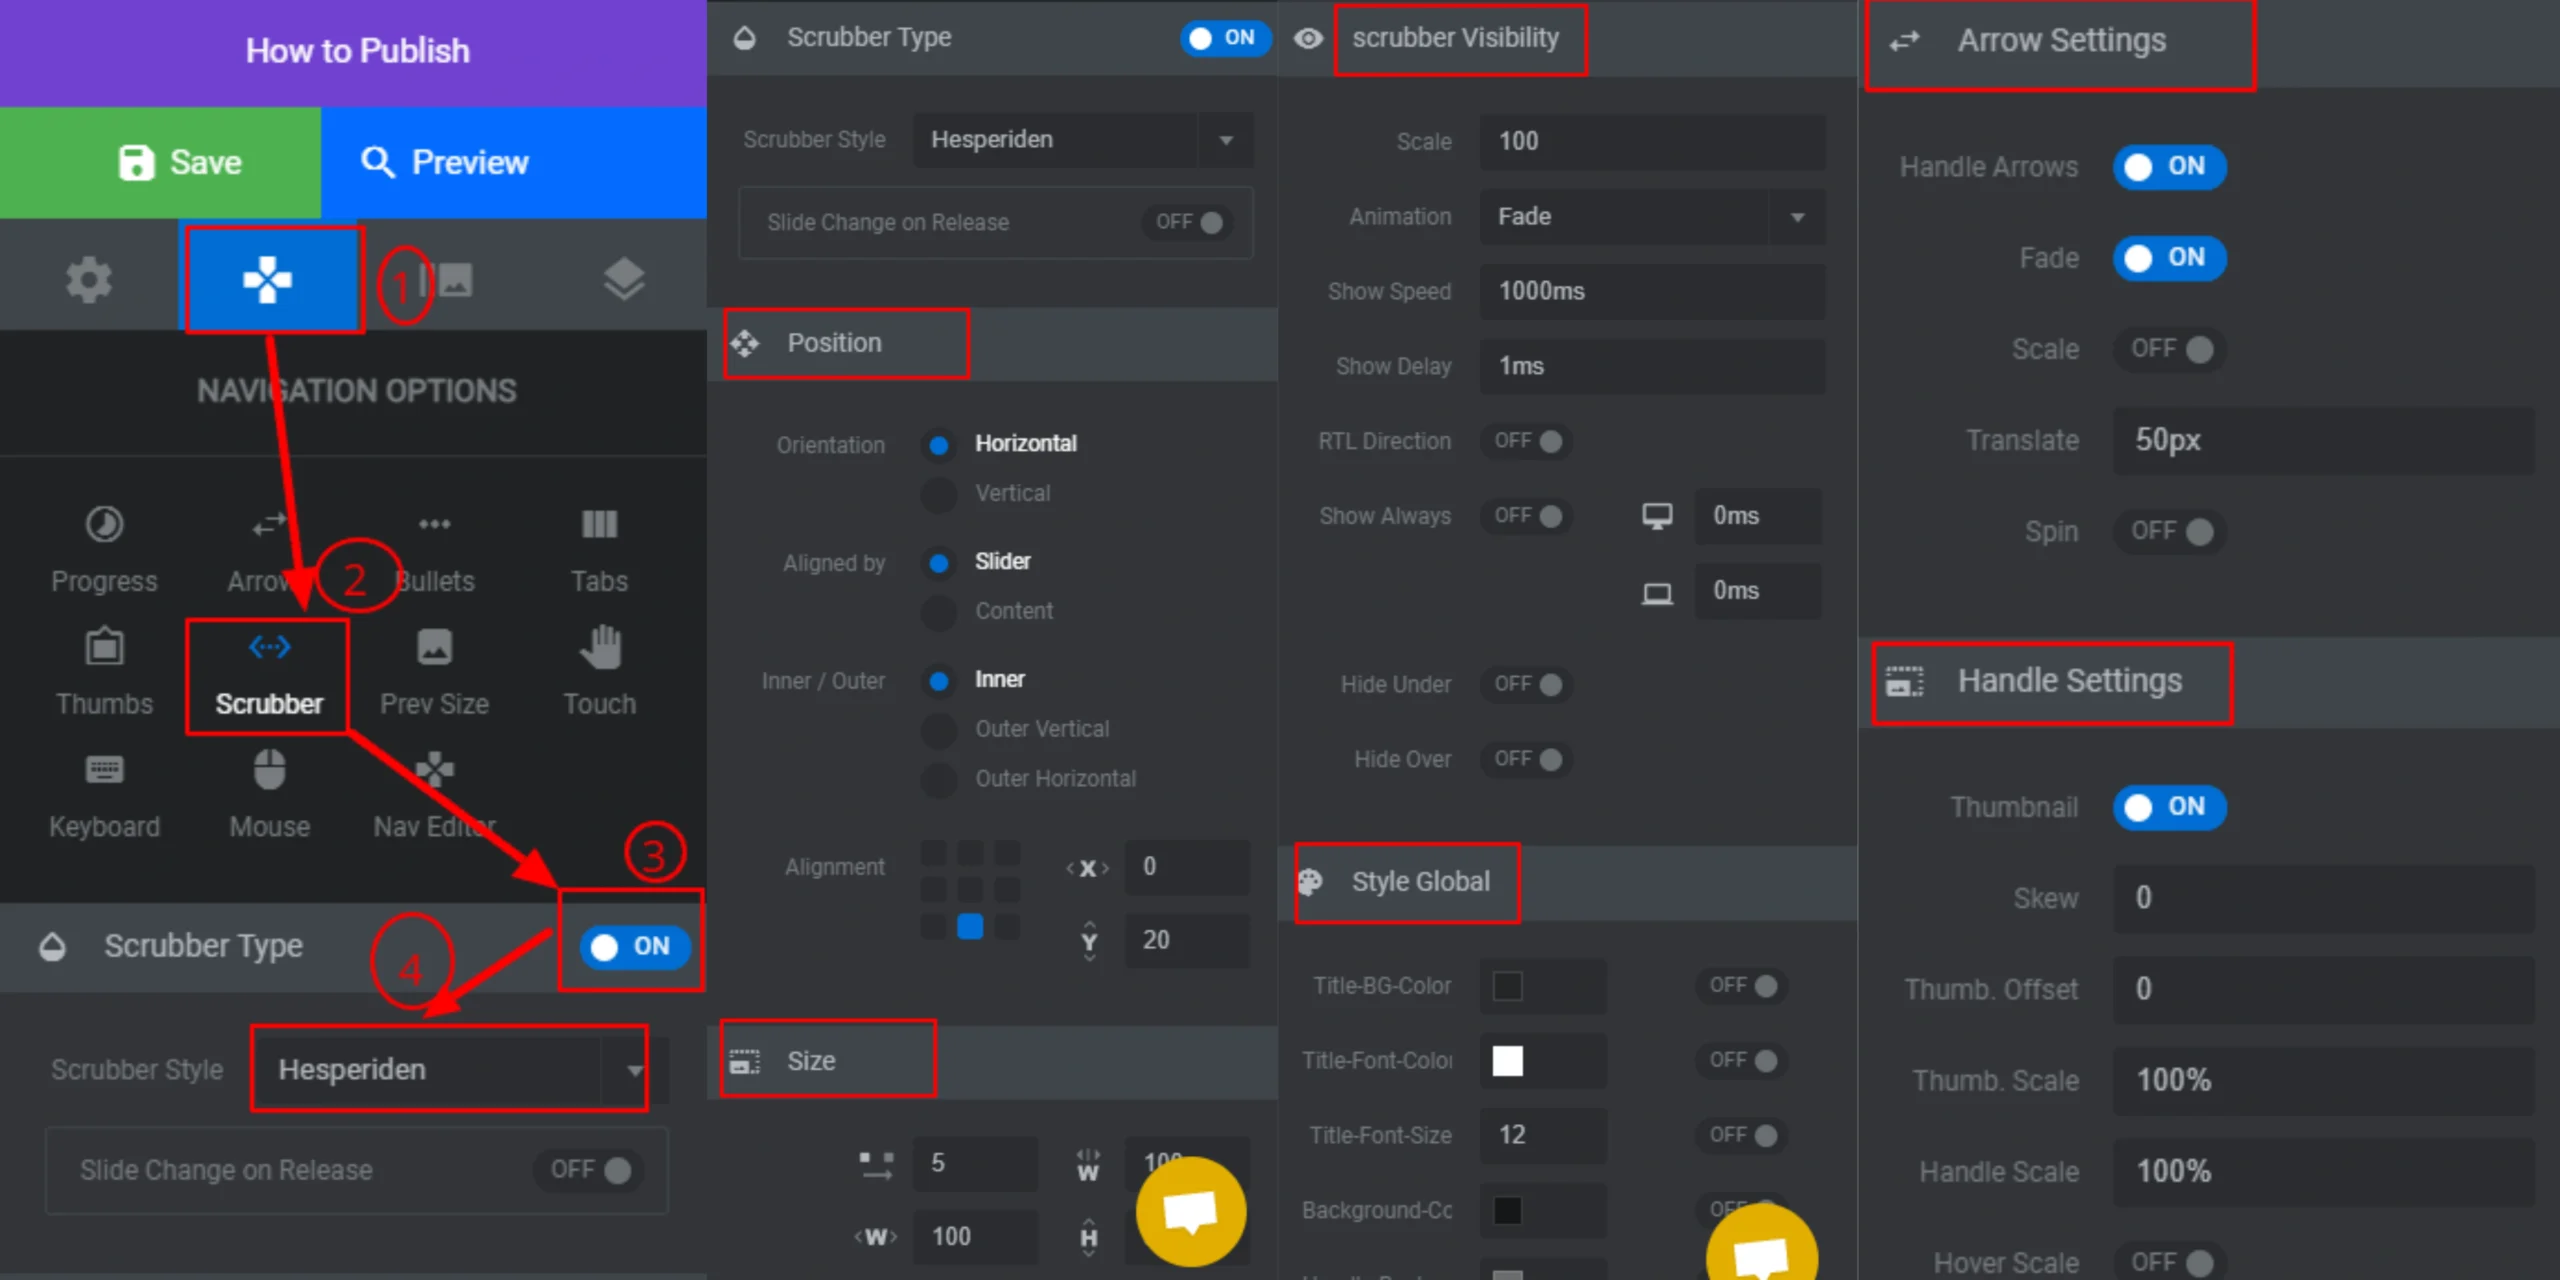Enable the Hide Under switch
2560x1280 pixels.
pyautogui.click(x=1527, y=684)
